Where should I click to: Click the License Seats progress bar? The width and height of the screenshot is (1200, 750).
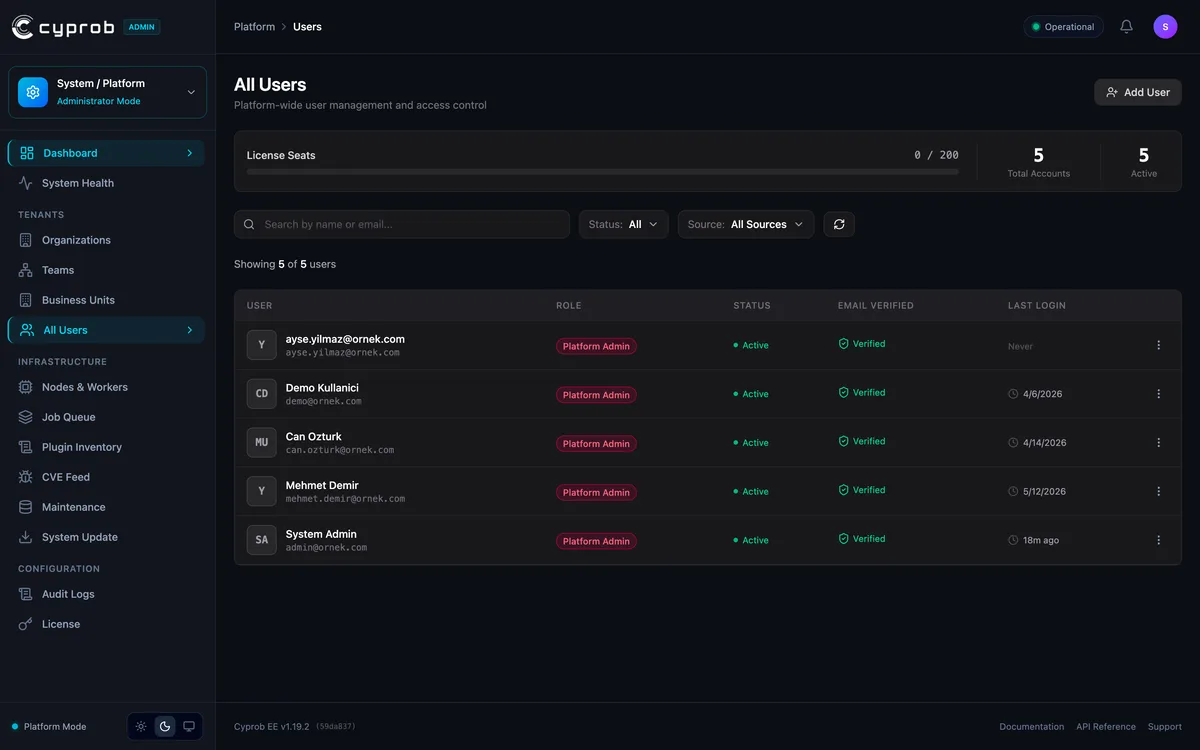pyautogui.click(x=603, y=172)
